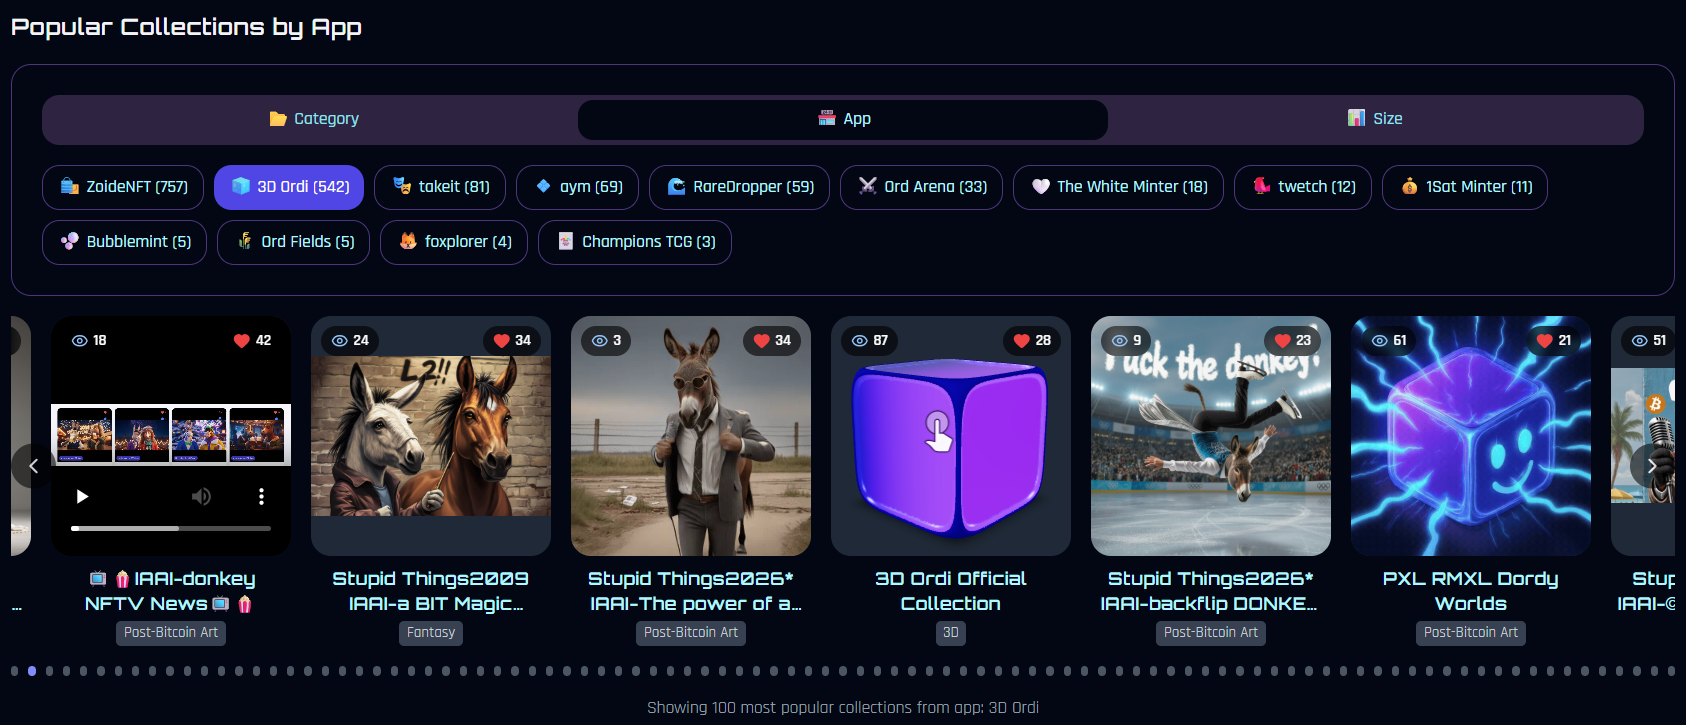Image resolution: width=1686 pixels, height=725 pixels.
Task: Seek on the video progress bar
Action: [x=171, y=528]
